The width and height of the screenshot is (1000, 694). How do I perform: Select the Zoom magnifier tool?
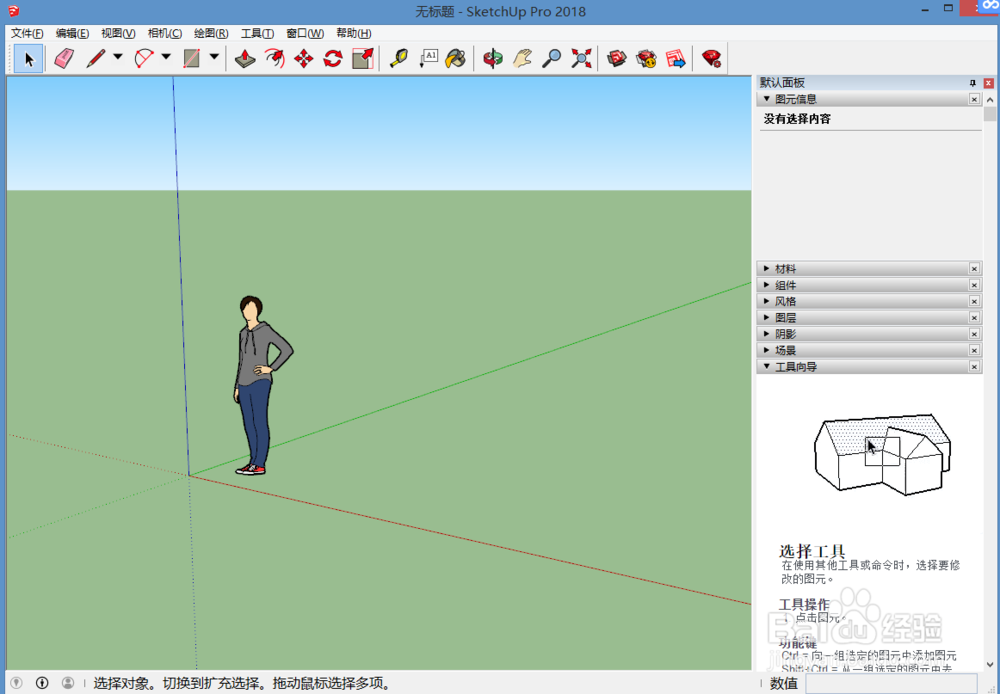tap(552, 59)
